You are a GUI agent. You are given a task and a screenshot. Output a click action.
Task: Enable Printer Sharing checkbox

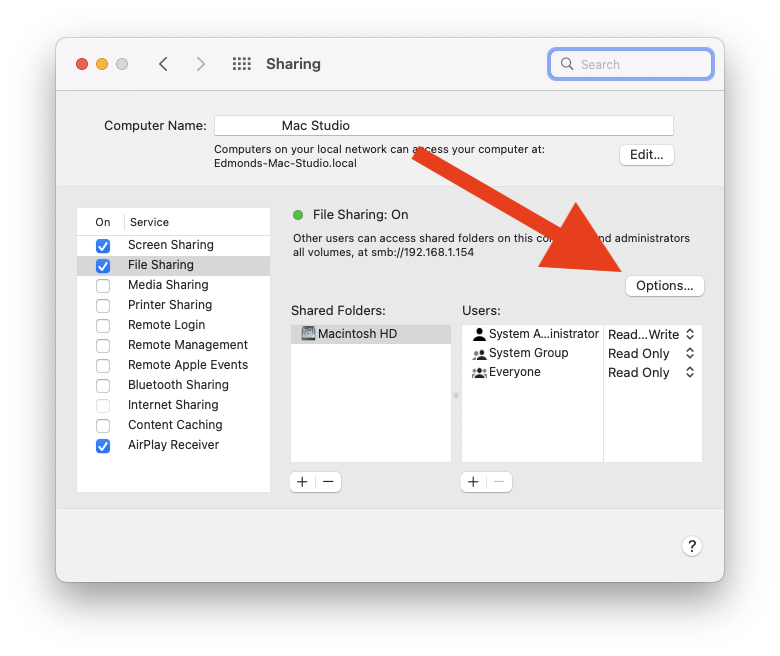pos(103,305)
